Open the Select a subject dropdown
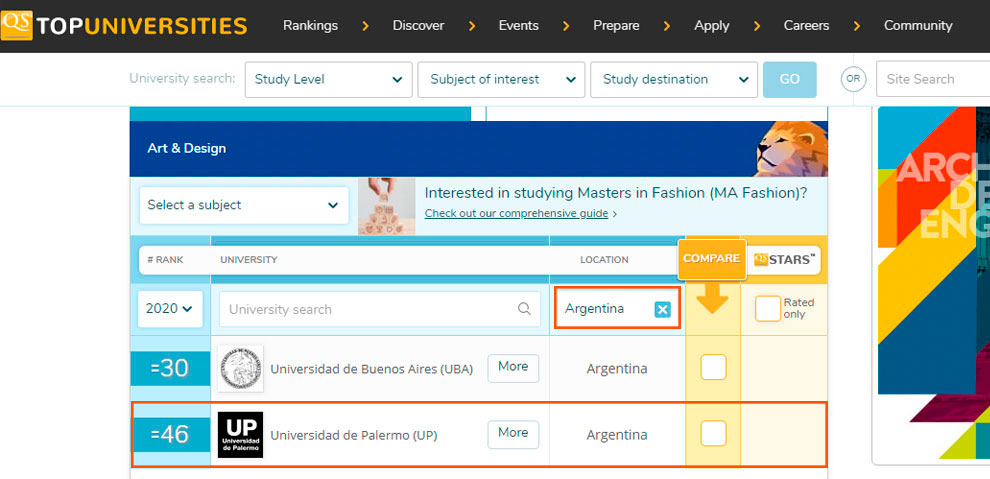The width and height of the screenshot is (990, 479). tap(244, 205)
